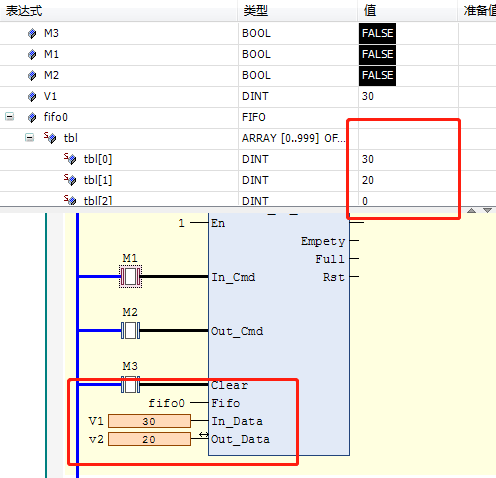
Task: Click the down arrow pane toggle
Action: 487,210
